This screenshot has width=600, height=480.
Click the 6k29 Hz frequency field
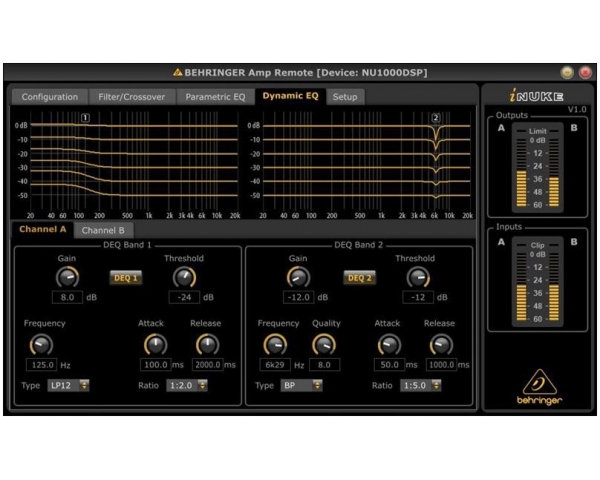coord(275,365)
